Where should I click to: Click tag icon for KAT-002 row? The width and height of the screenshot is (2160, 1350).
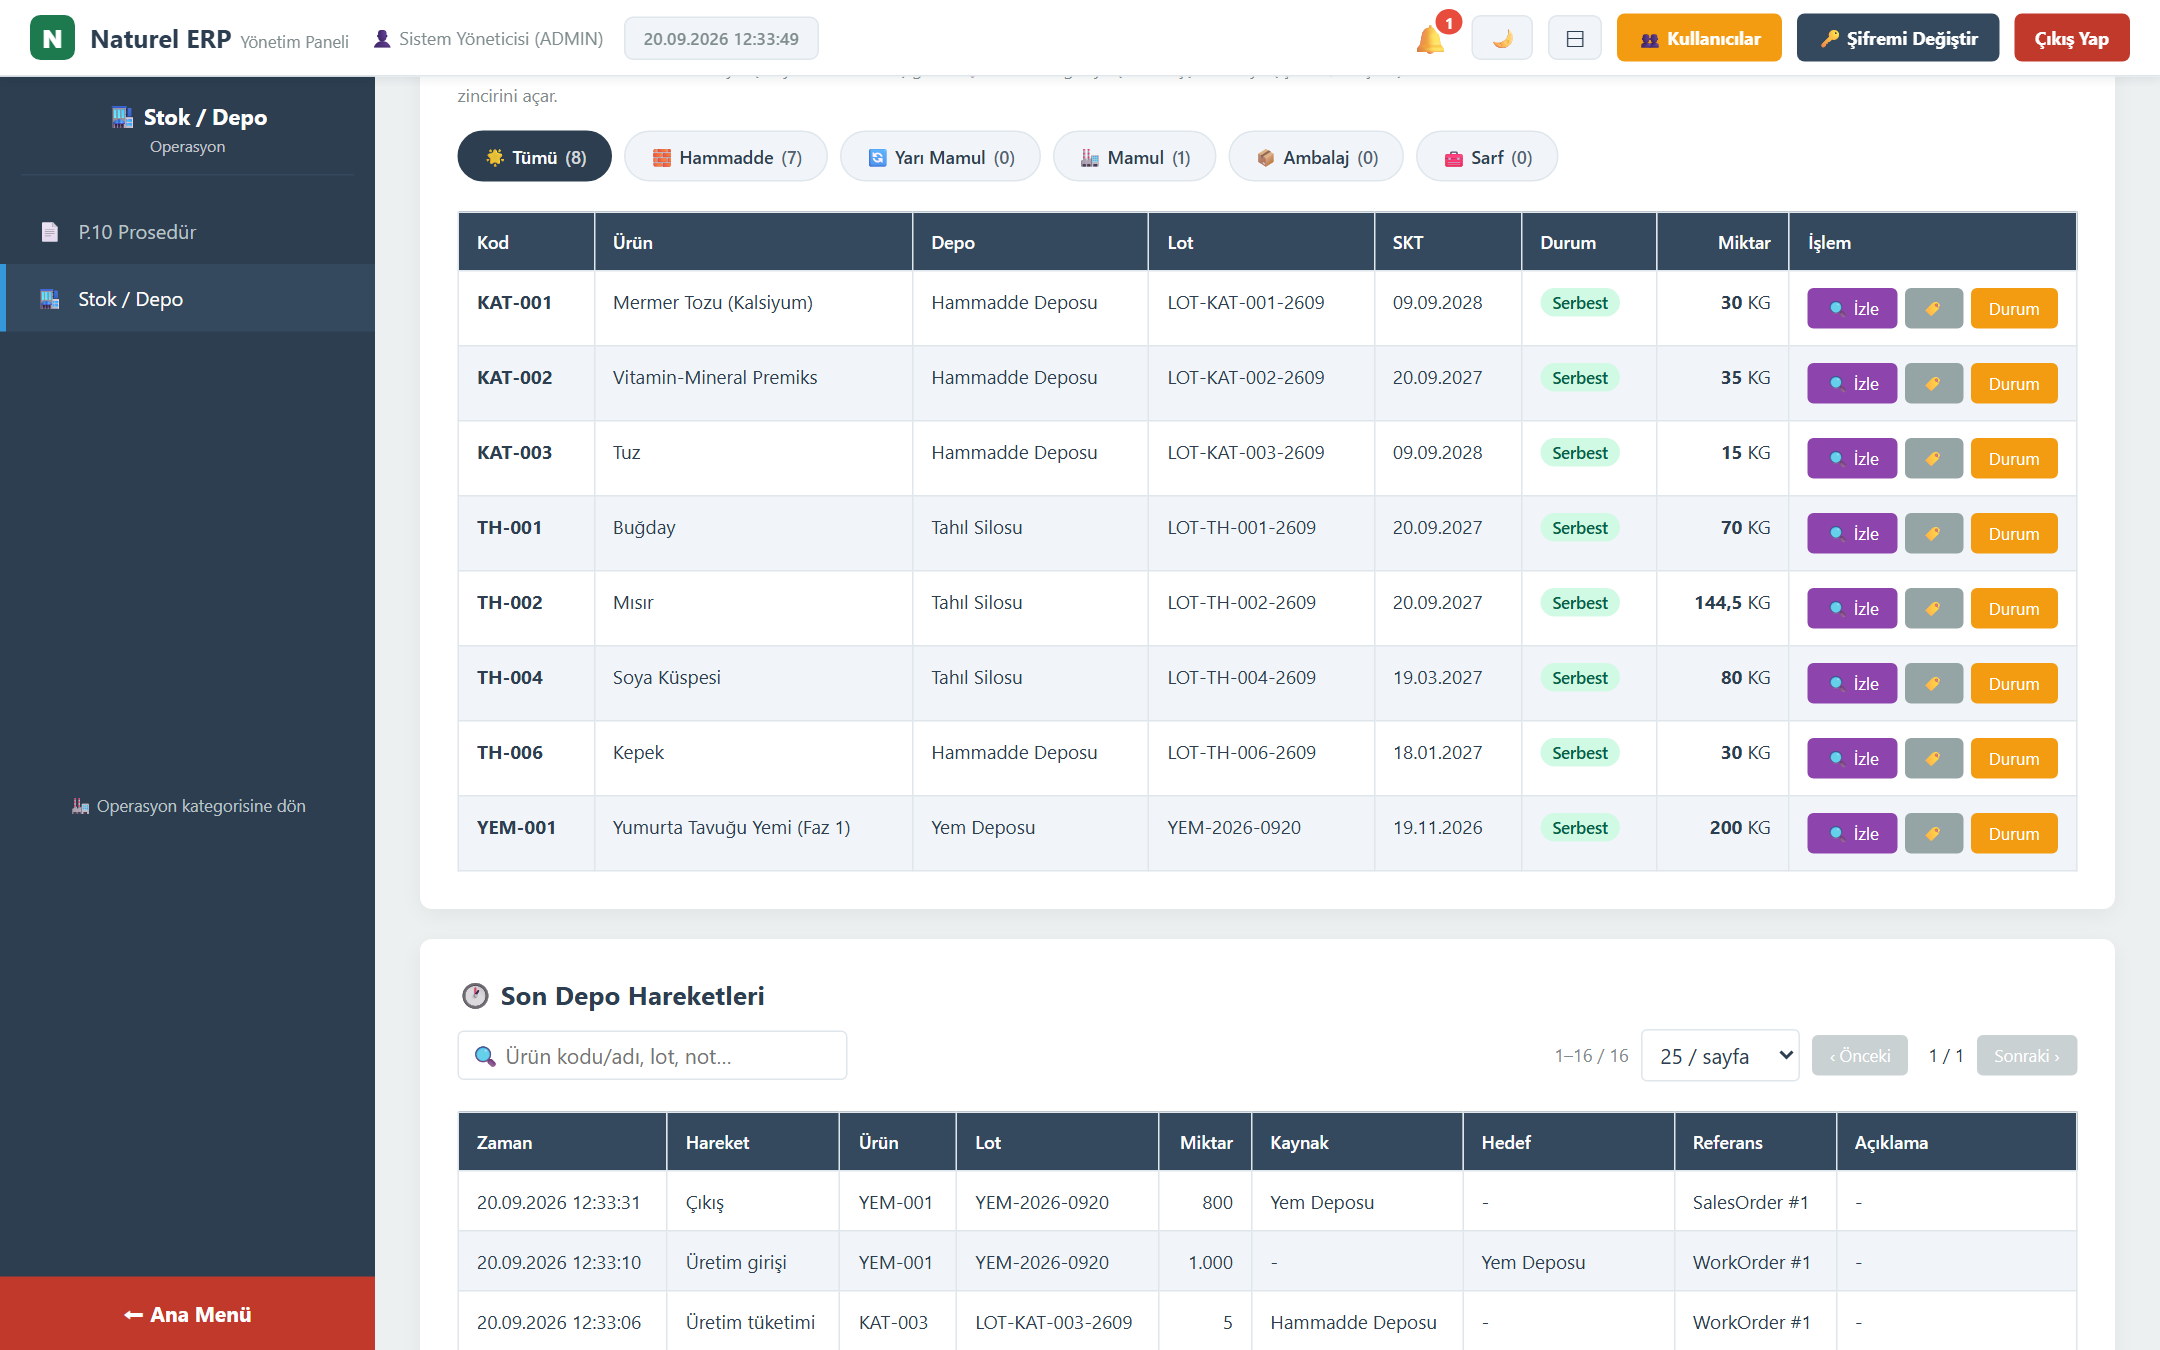(x=1933, y=383)
